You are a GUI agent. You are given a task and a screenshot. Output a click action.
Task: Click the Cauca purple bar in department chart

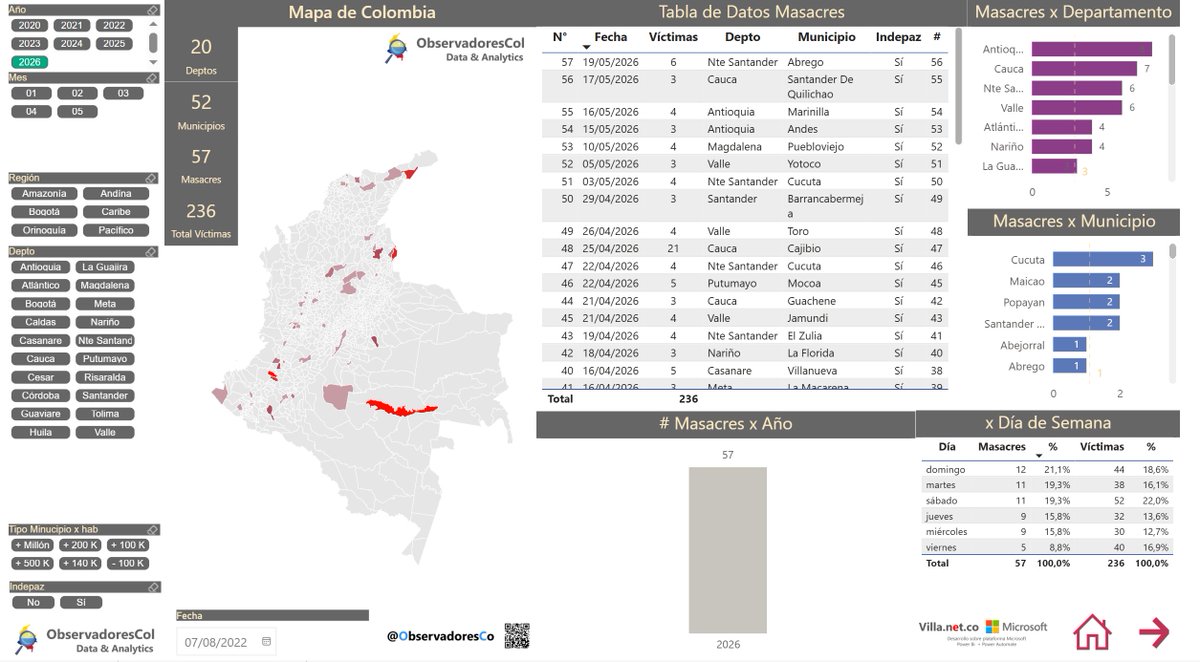[1084, 69]
